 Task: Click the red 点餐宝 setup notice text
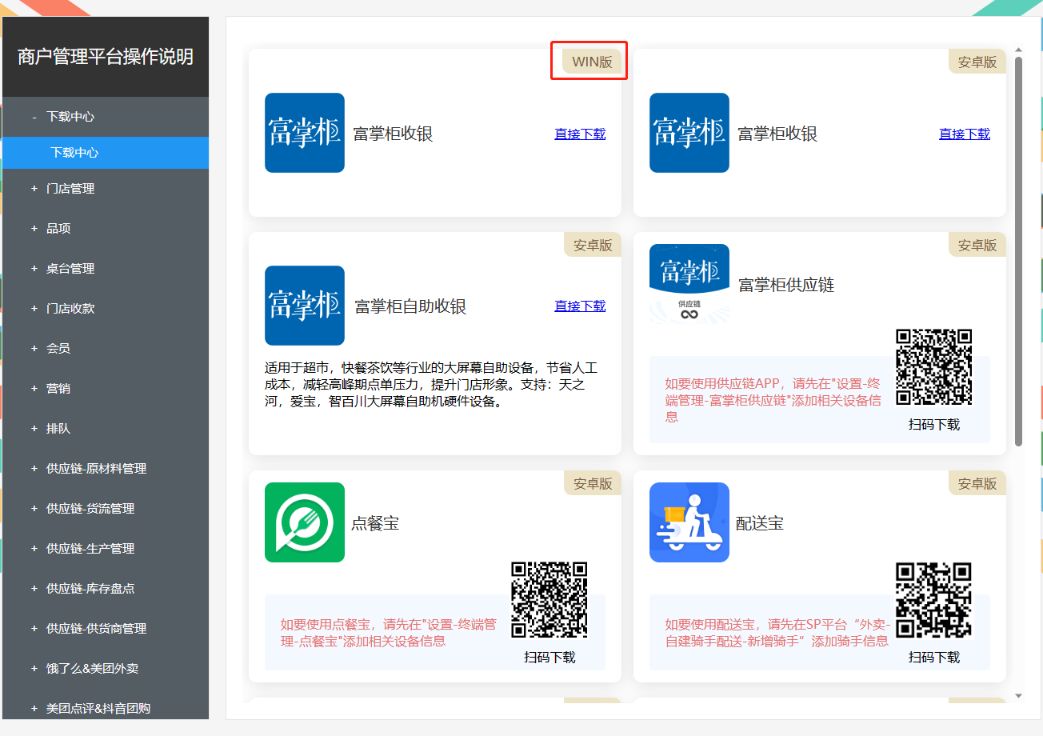pyautogui.click(x=388, y=632)
